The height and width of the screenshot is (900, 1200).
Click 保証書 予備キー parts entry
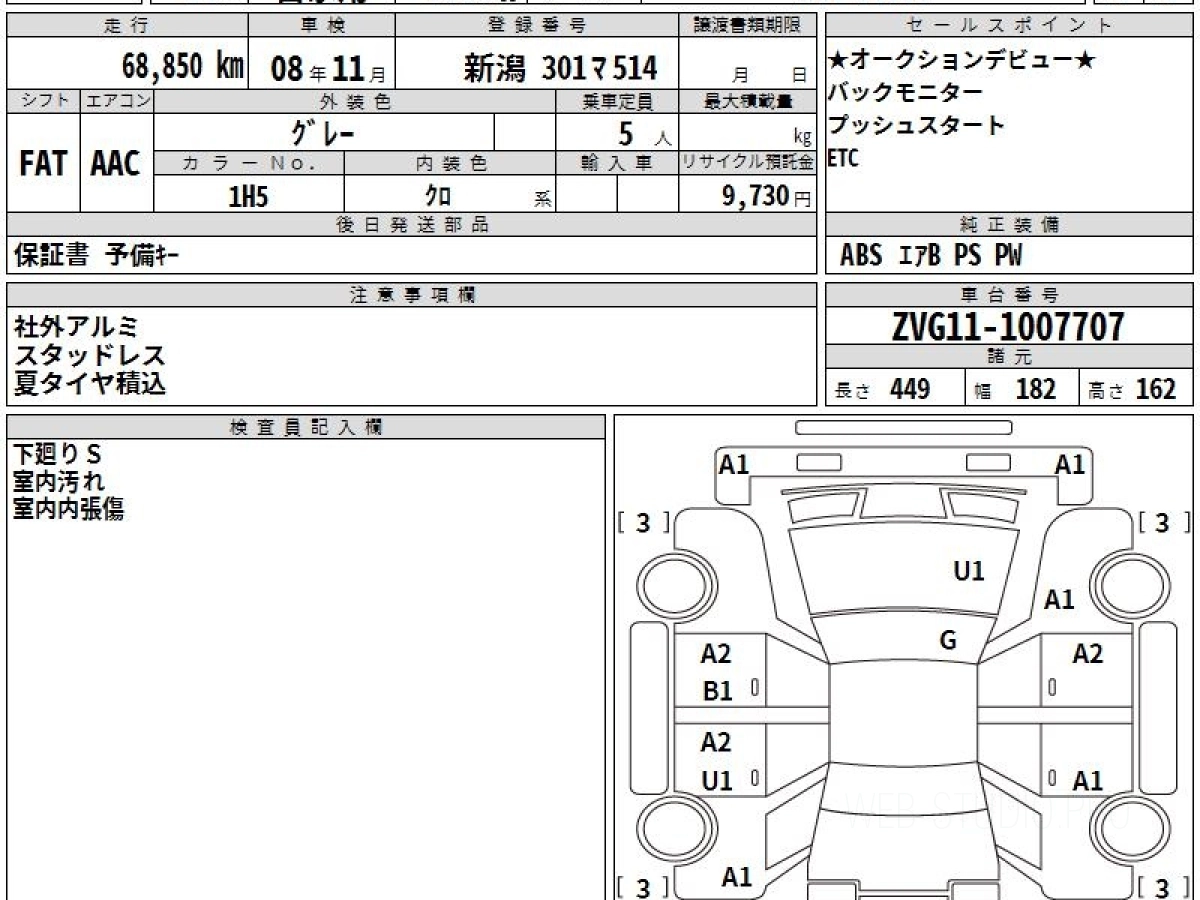[x=97, y=256]
